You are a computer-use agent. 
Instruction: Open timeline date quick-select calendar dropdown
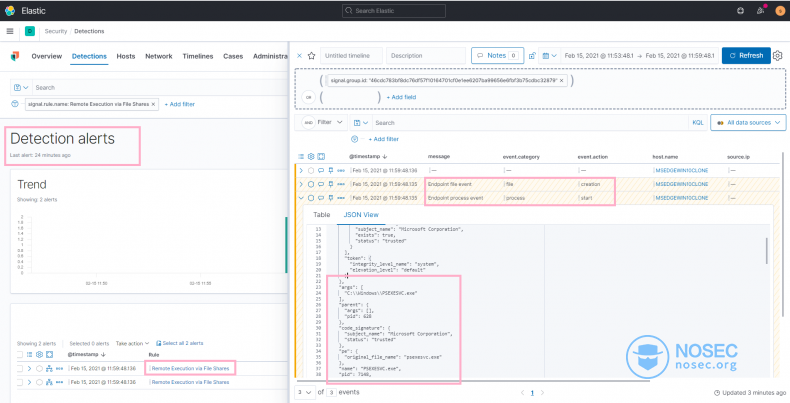(550, 56)
